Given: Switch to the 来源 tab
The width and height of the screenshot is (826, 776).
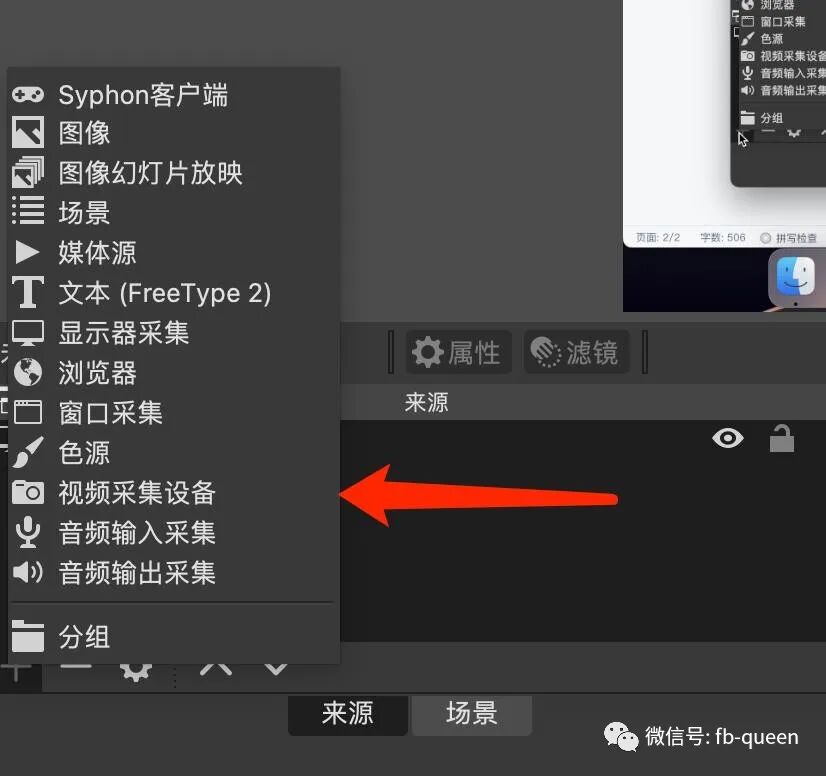Looking at the screenshot, I should pyautogui.click(x=347, y=715).
